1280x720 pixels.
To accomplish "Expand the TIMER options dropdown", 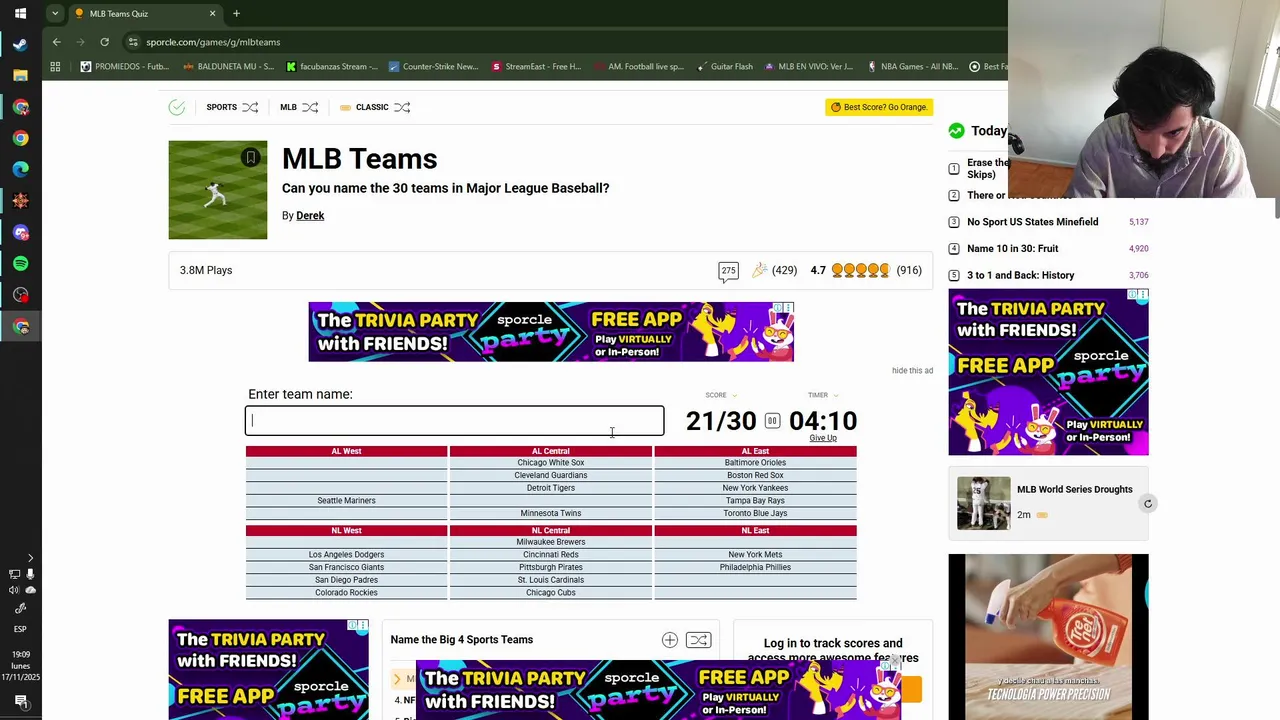I will [x=836, y=396].
